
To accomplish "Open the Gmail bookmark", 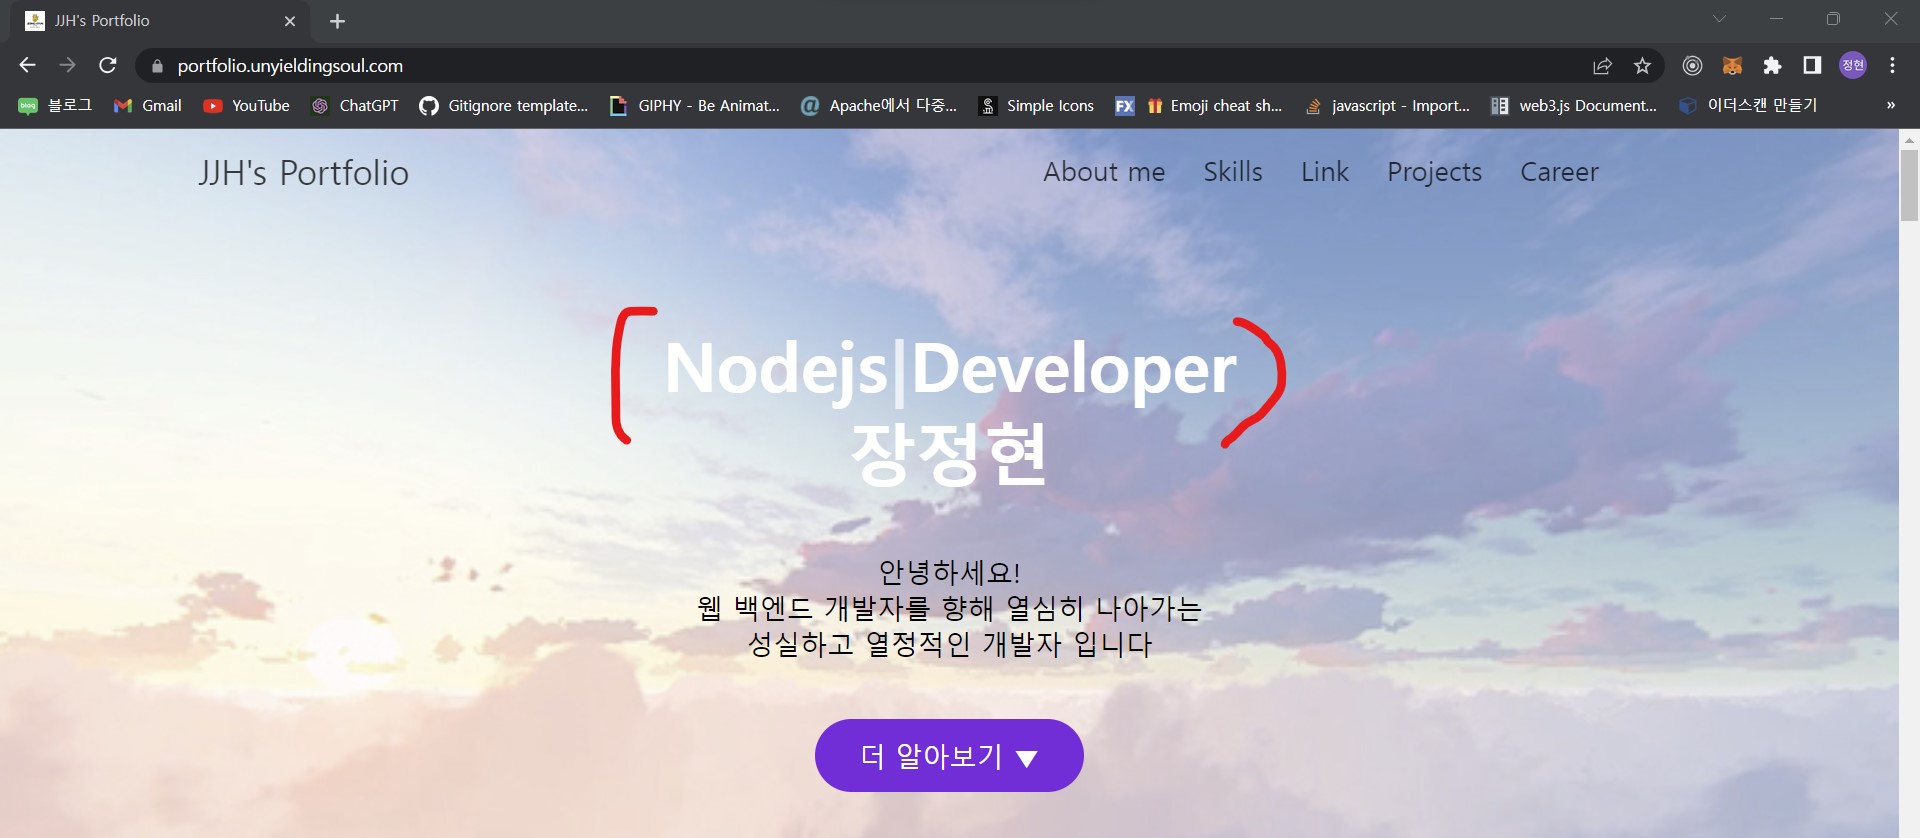I will (148, 105).
